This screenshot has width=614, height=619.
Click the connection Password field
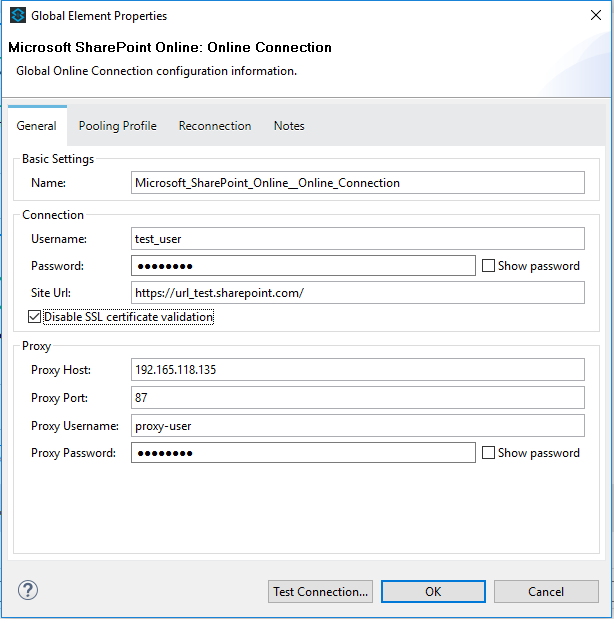tap(302, 266)
